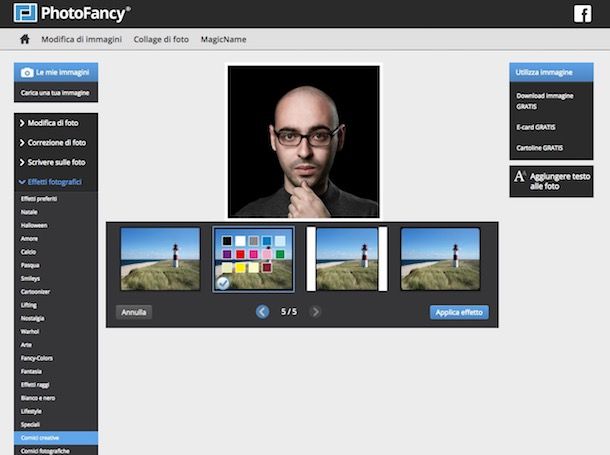Click the Applica effetto button
This screenshot has height=455, width=610.
[459, 312]
